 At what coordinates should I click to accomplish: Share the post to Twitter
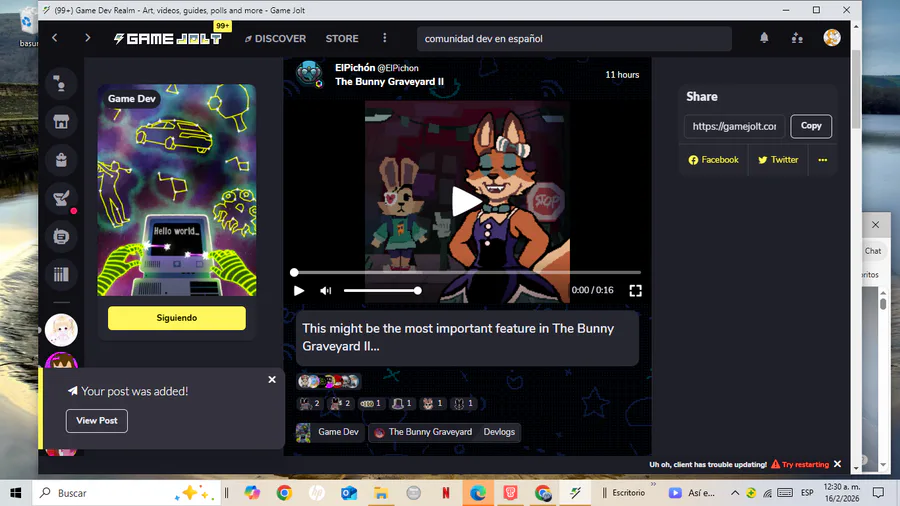[x=778, y=160]
